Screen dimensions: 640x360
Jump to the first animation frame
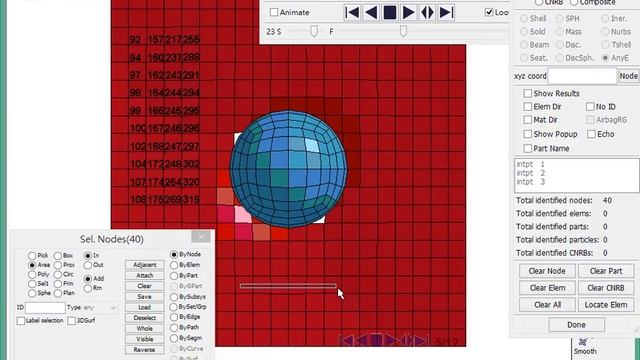pos(352,13)
